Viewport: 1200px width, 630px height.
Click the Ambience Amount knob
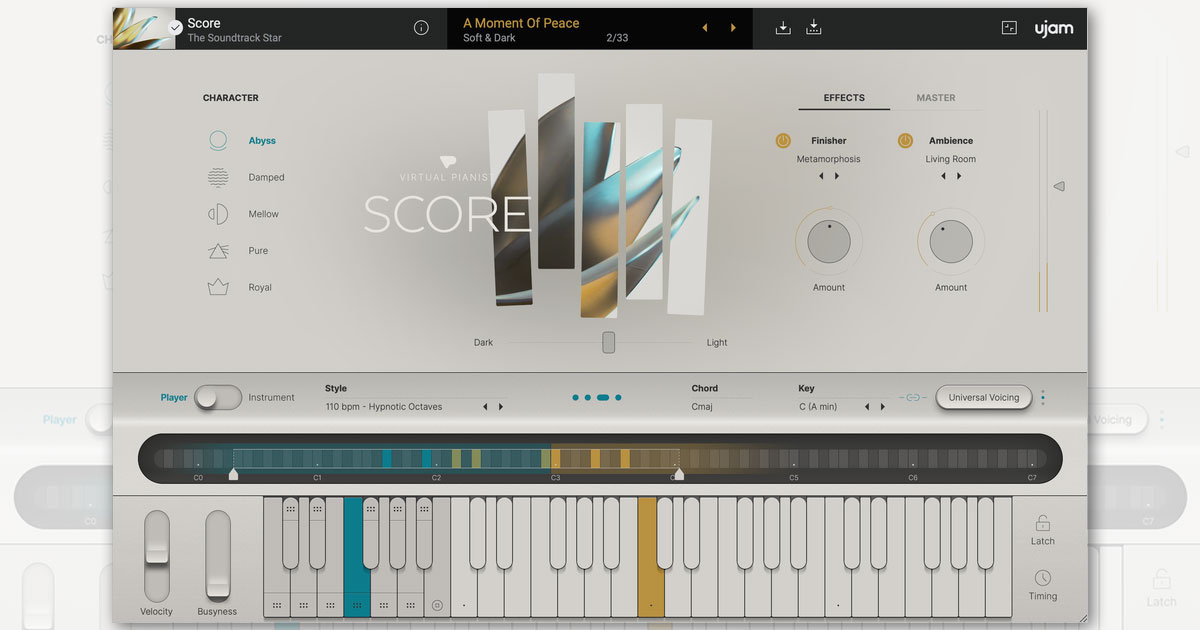click(x=951, y=241)
